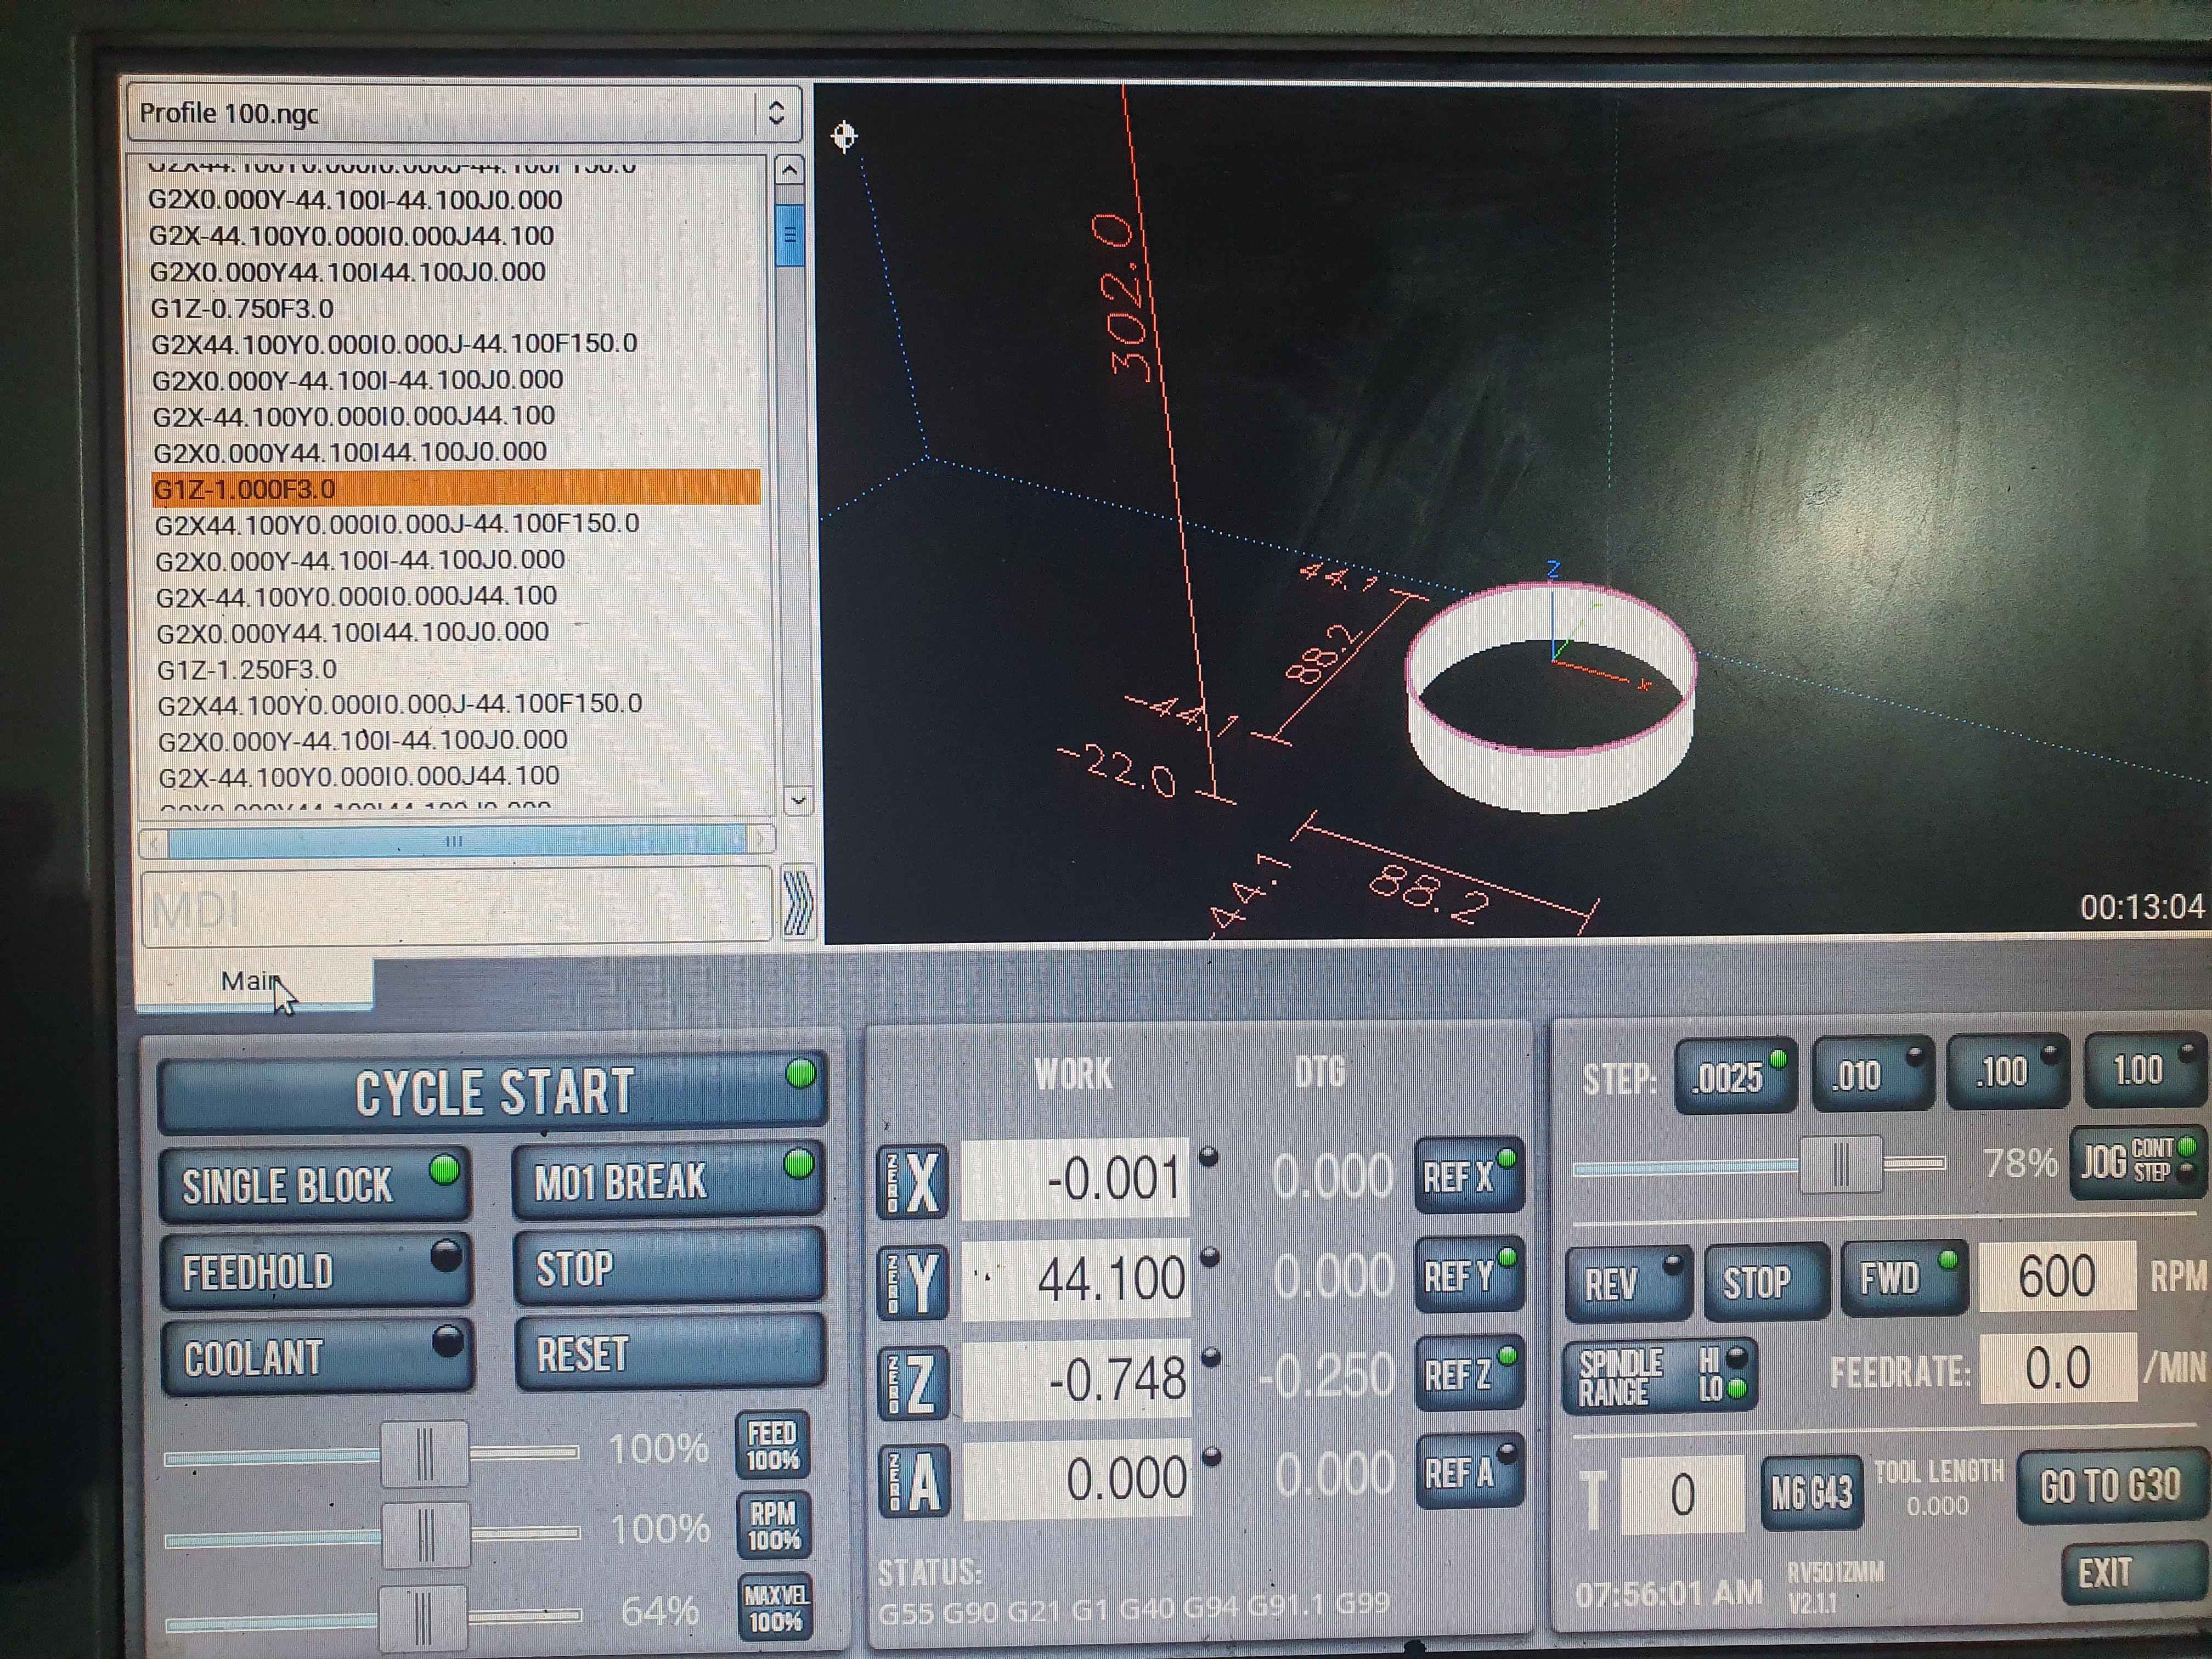
Task: Click the MDI send arrow icon
Action: [x=797, y=903]
